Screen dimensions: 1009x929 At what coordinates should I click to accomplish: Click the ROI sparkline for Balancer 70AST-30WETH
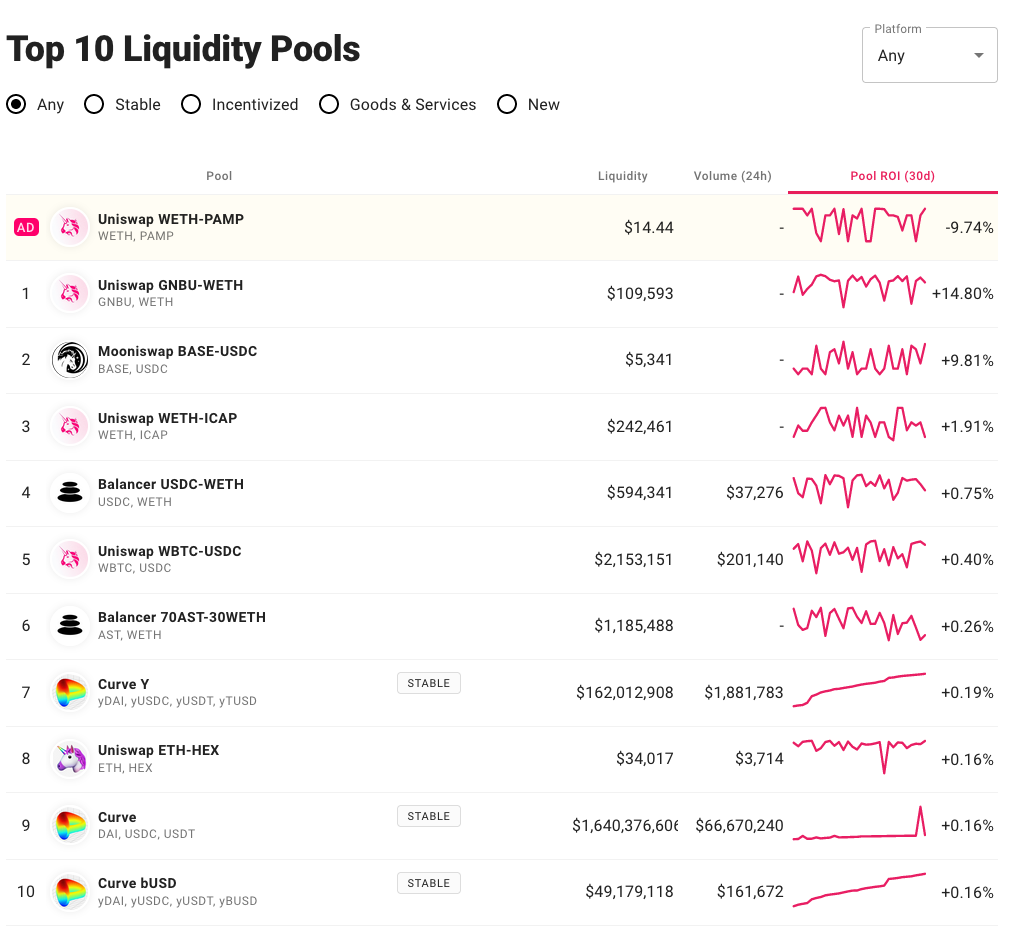pyautogui.click(x=859, y=623)
